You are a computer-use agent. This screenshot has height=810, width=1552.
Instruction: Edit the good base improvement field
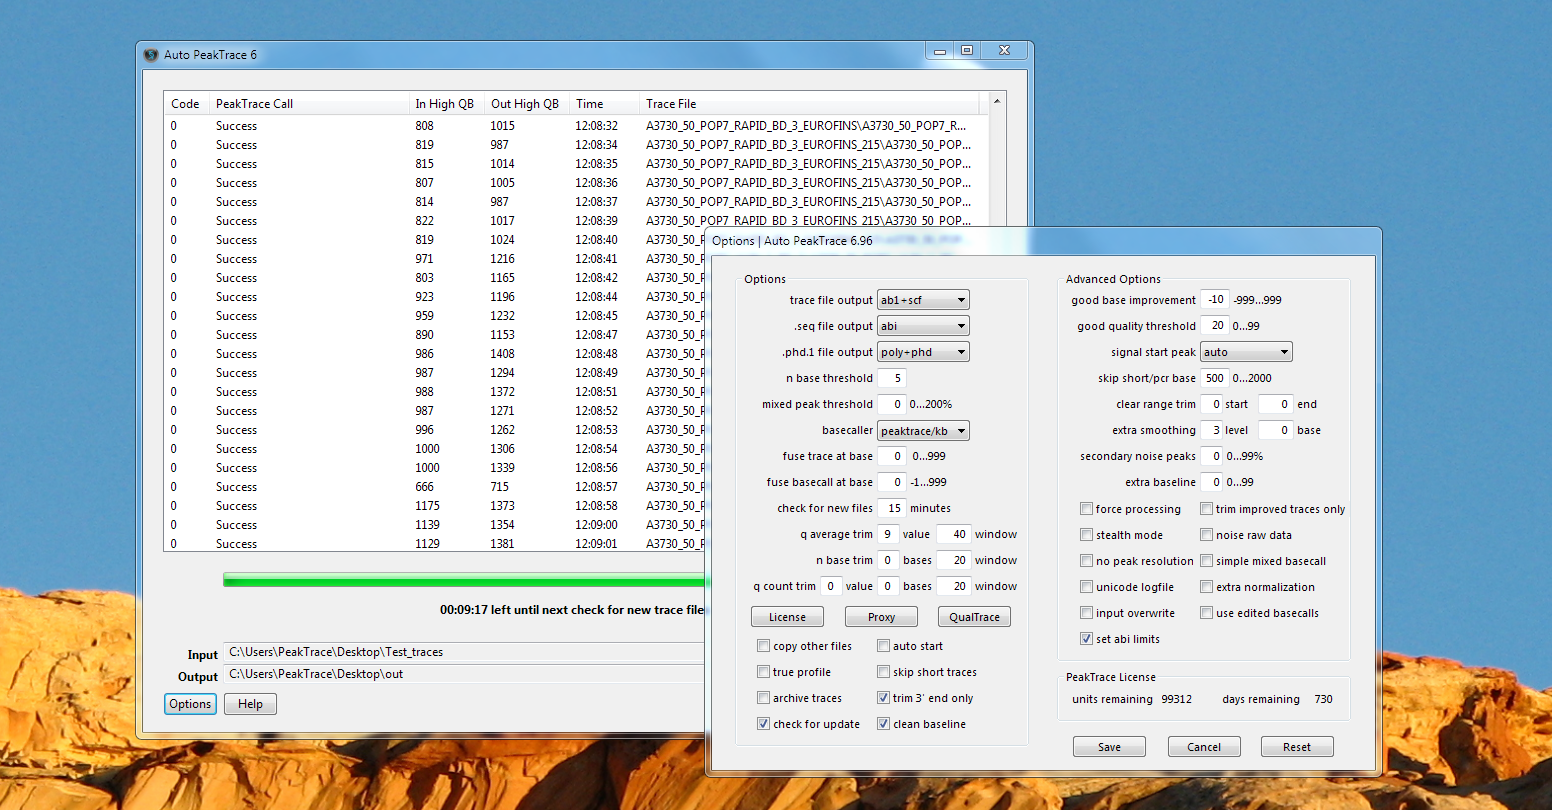pyautogui.click(x=1215, y=300)
